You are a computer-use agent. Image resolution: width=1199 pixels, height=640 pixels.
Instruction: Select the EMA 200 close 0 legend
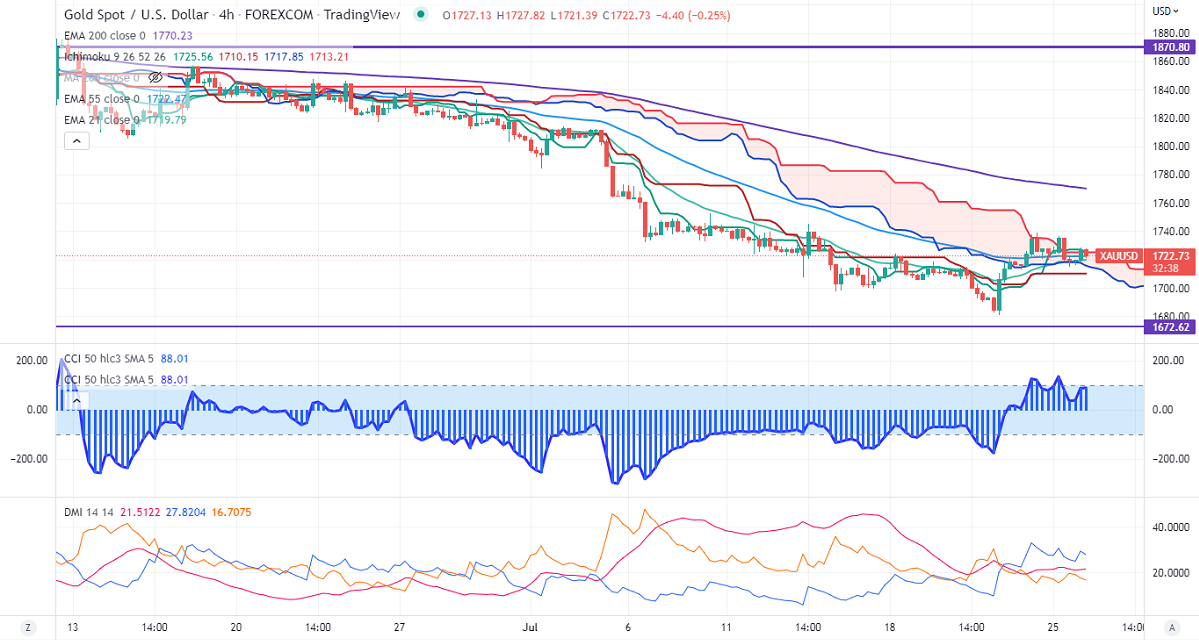click(105, 35)
